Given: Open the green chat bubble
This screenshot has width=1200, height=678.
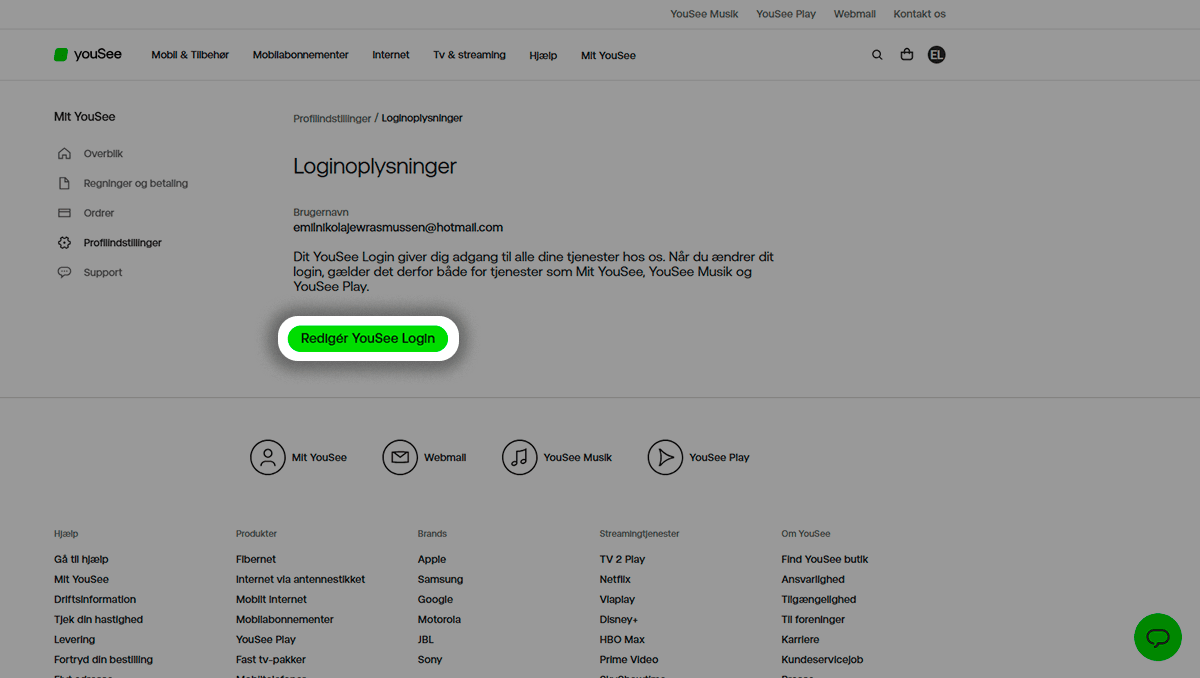Looking at the screenshot, I should tap(1158, 637).
